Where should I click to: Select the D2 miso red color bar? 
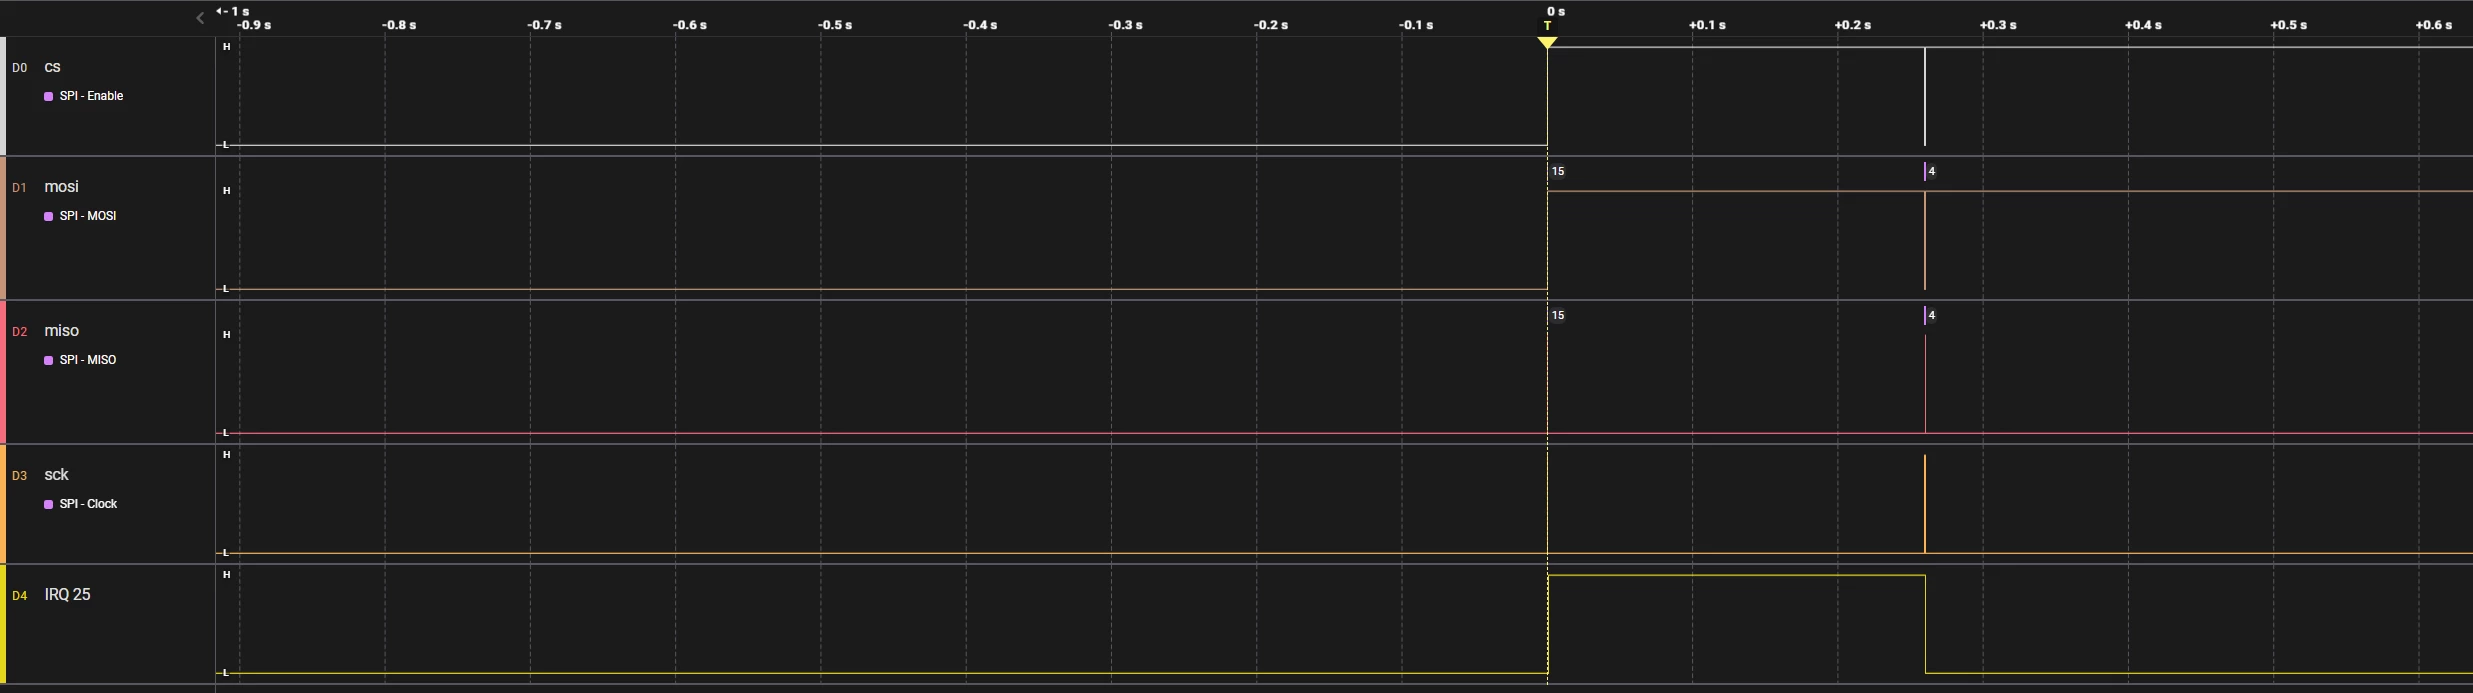3,372
